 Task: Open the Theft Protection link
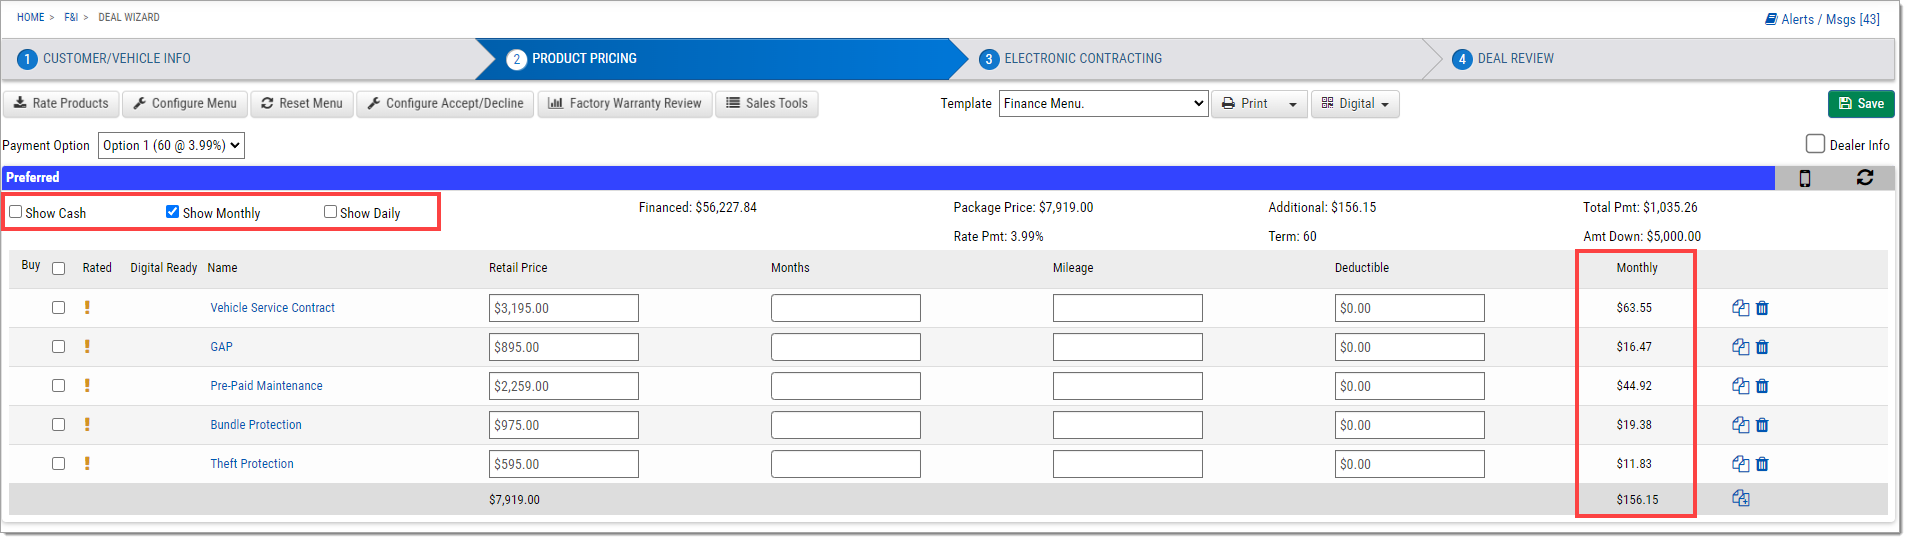click(252, 464)
